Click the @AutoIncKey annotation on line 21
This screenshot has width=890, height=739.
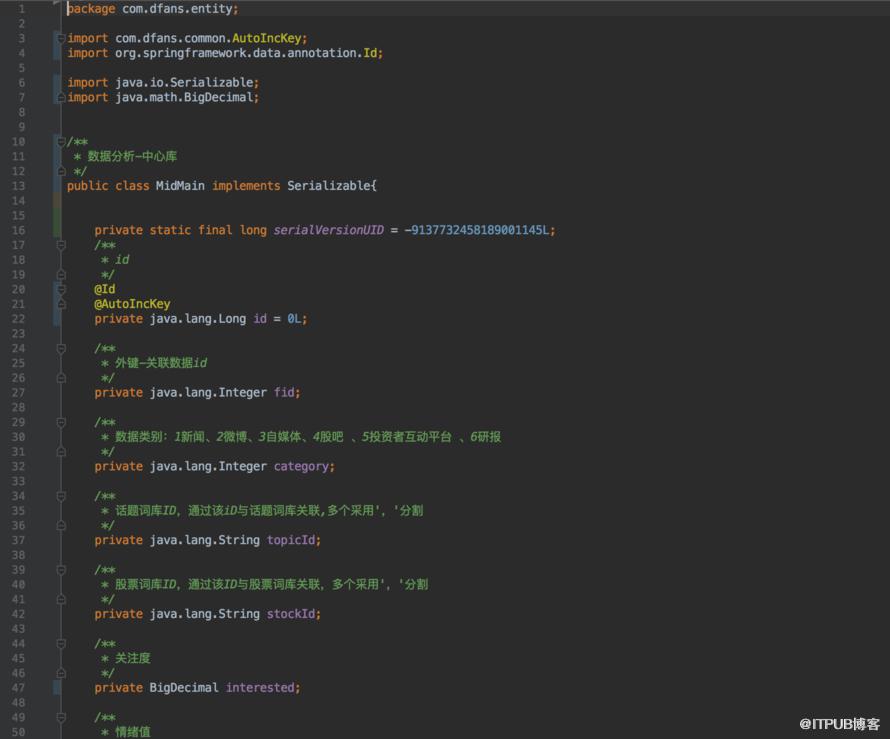(132, 304)
